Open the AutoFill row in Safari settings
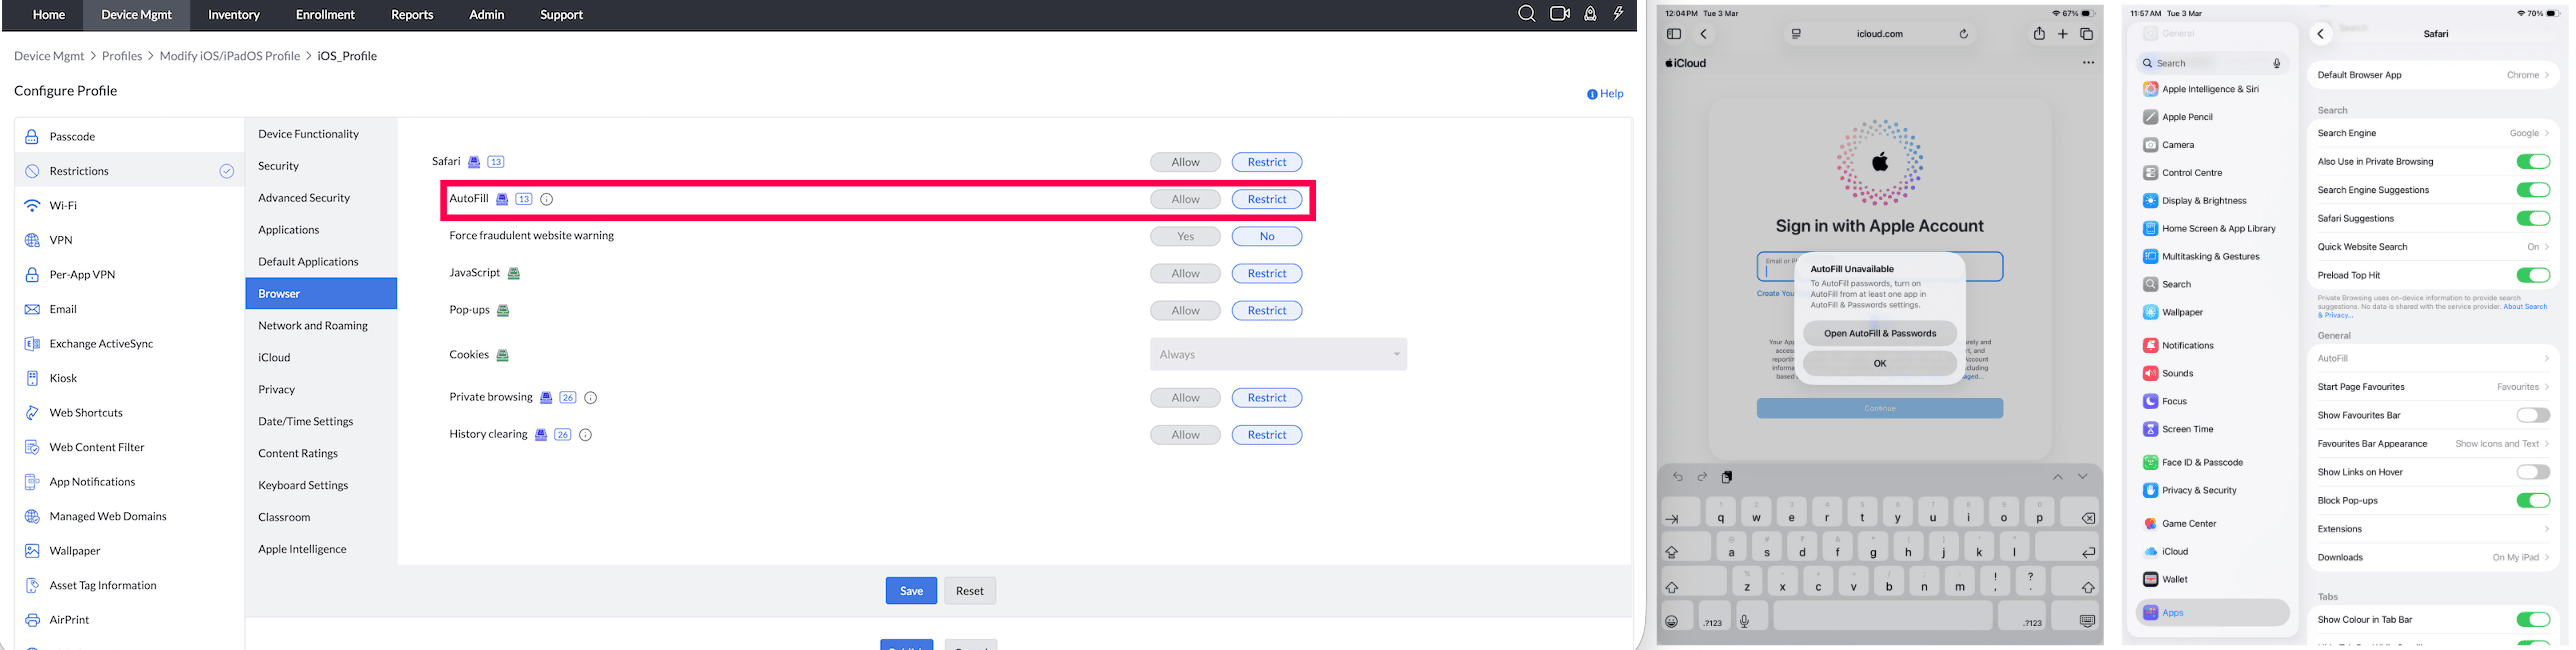 pos(2433,358)
